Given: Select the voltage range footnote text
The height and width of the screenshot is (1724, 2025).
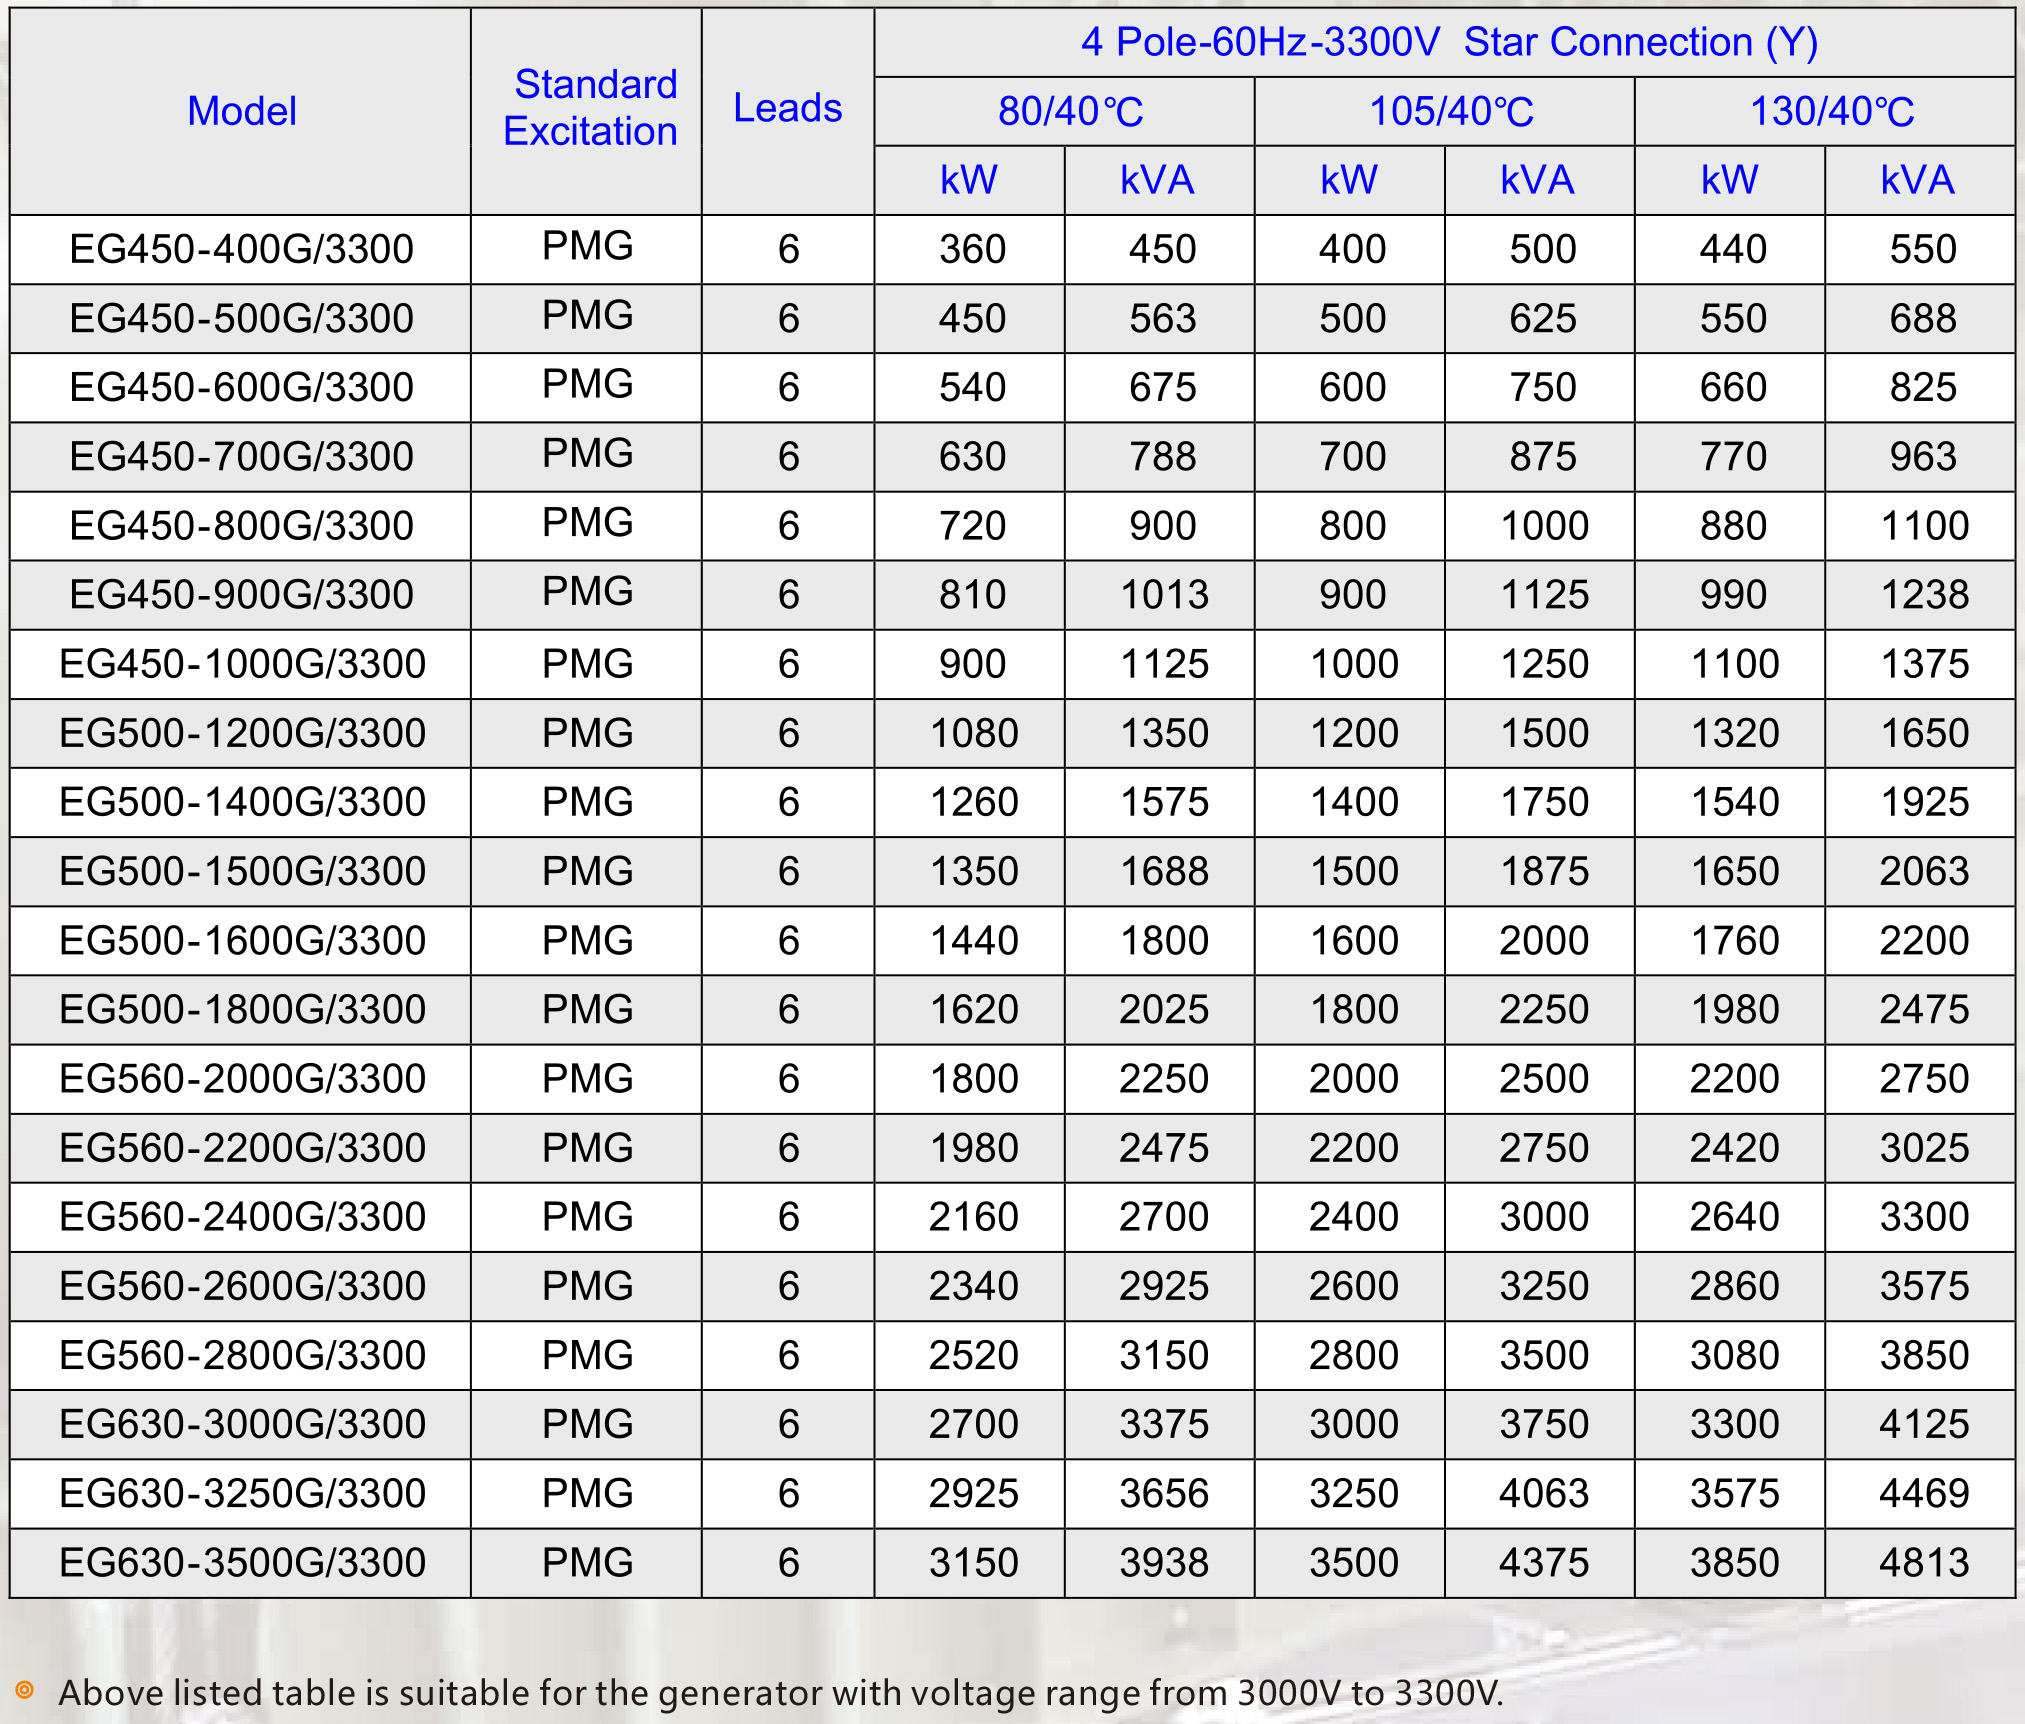Looking at the screenshot, I should click(780, 1693).
